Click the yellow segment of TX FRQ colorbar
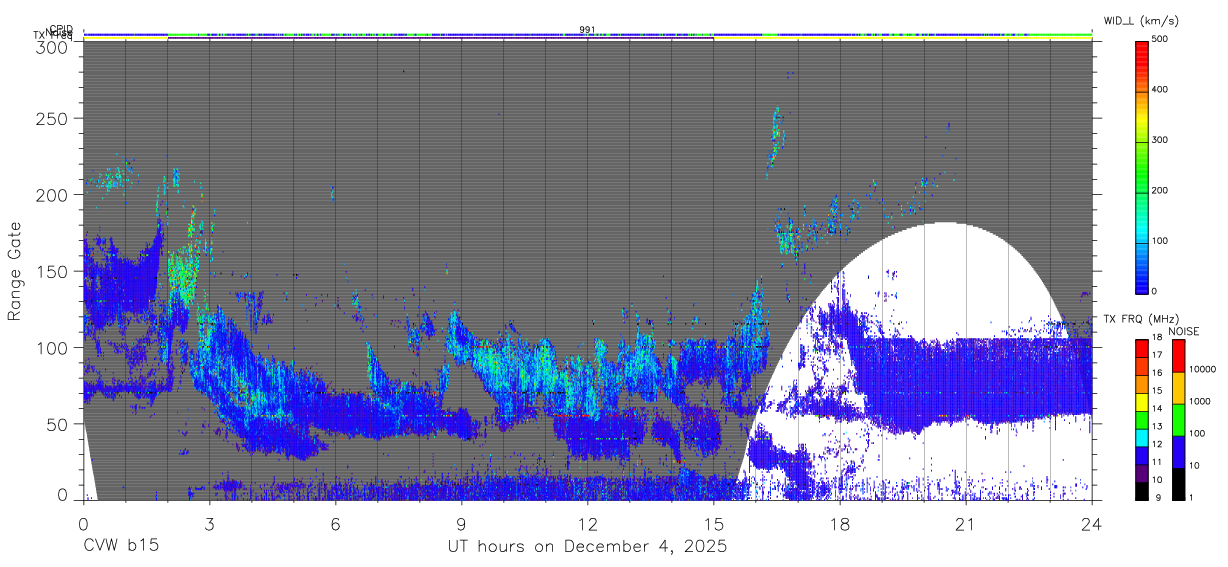 (x=1141, y=402)
